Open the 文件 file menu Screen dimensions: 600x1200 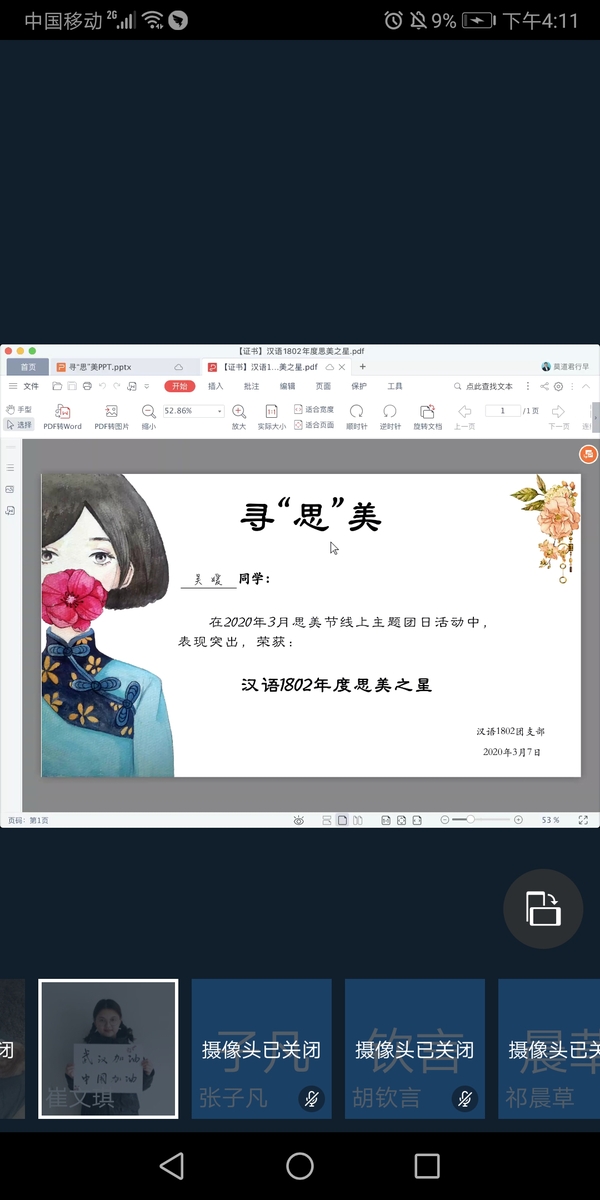pyautogui.click(x=24, y=386)
